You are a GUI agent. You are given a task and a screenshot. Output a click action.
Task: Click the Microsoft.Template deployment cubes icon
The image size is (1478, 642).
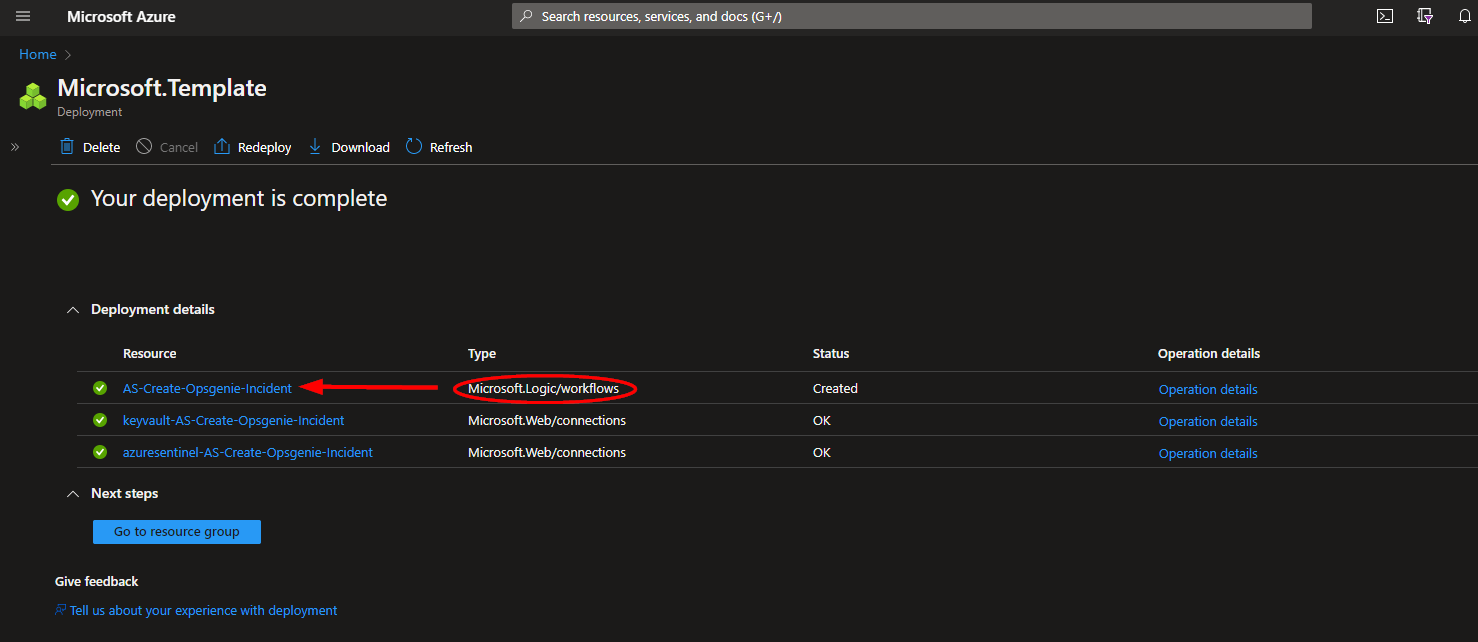(x=33, y=97)
